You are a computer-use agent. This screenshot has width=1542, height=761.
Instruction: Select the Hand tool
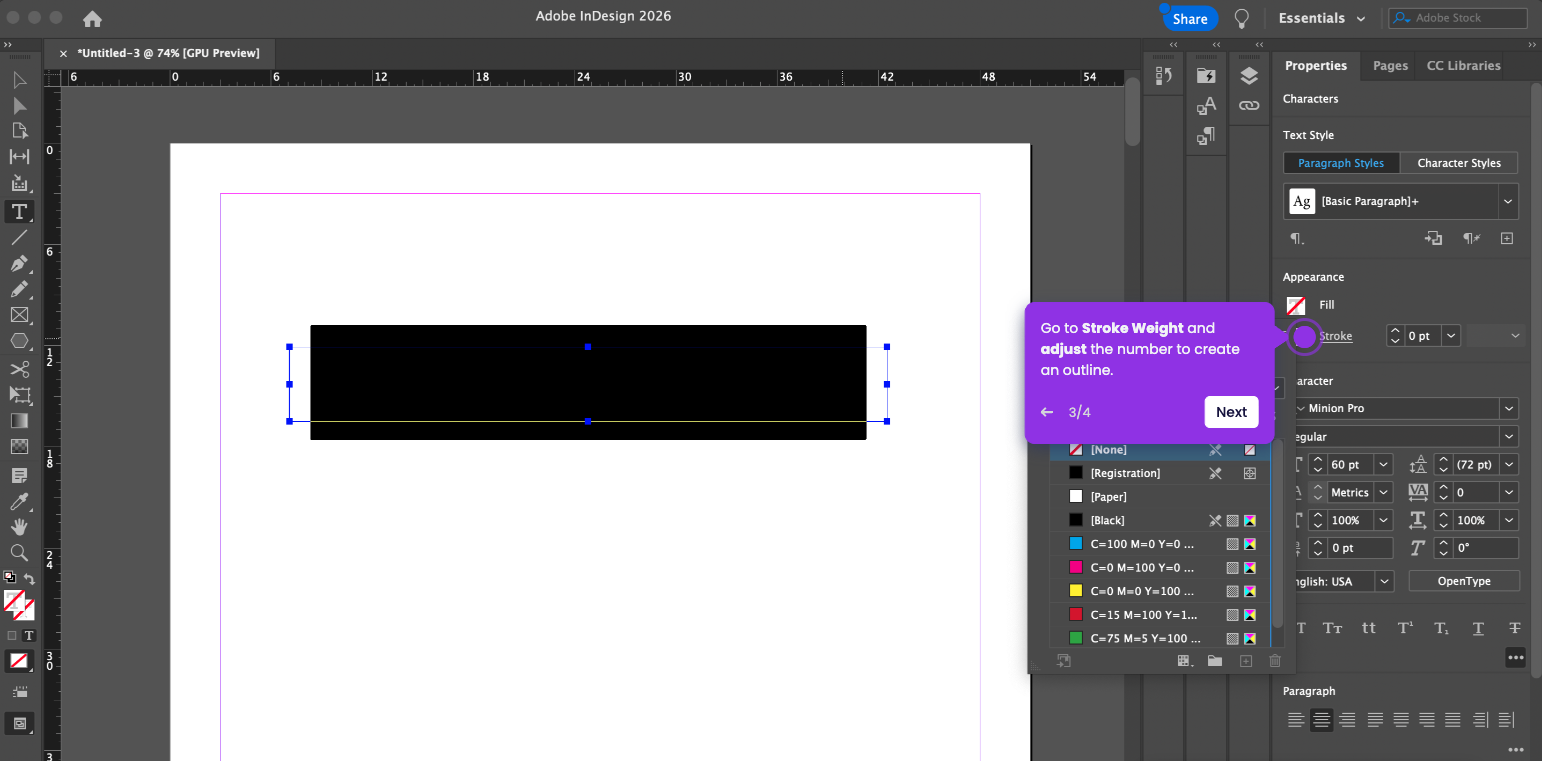19,527
